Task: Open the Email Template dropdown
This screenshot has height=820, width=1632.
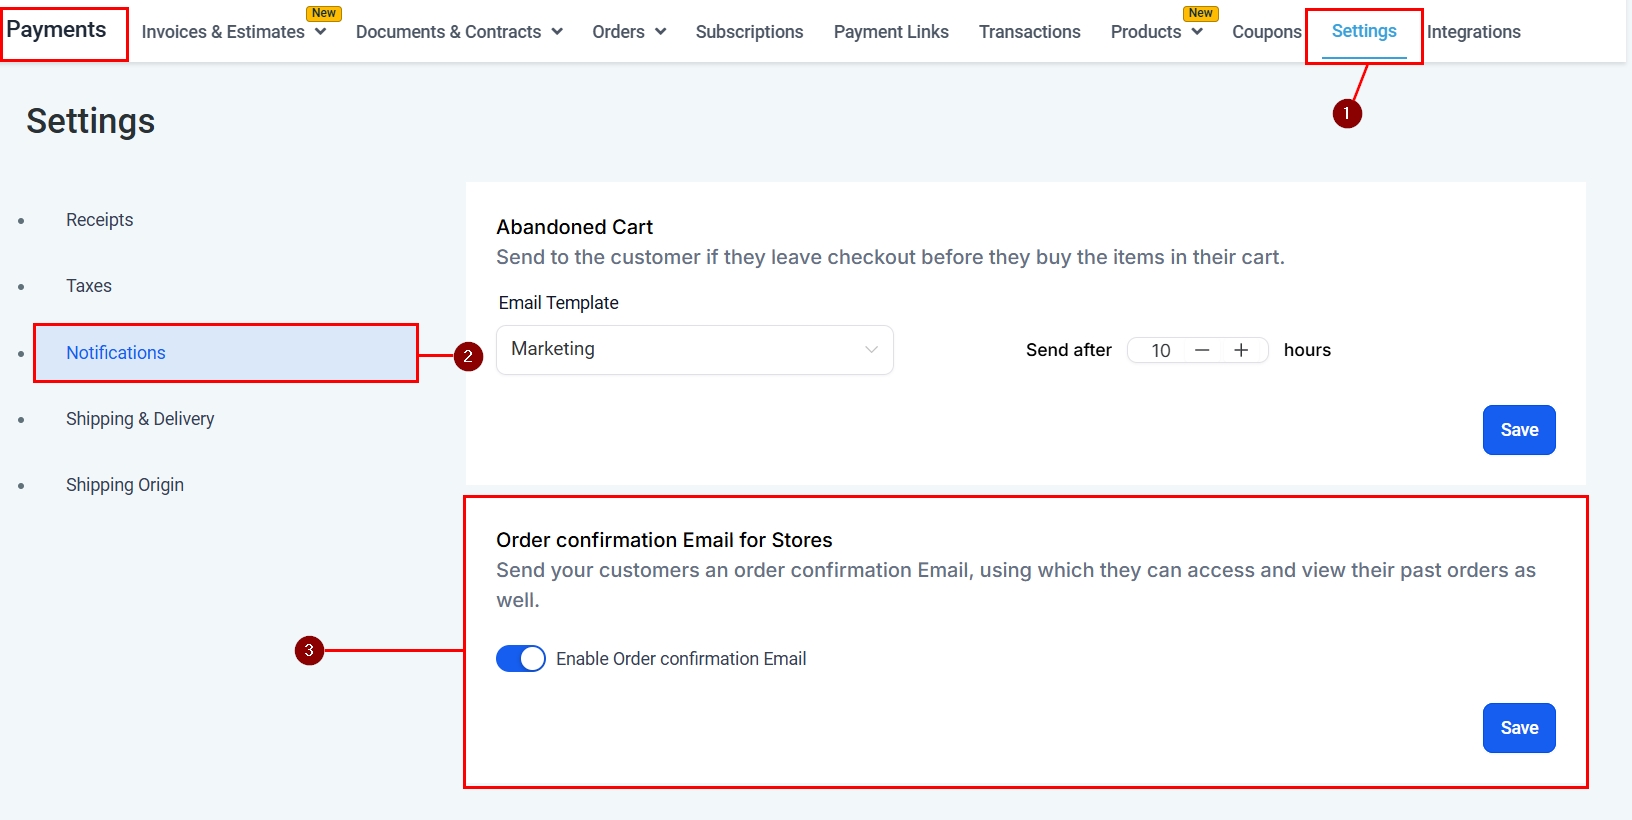Action: pyautogui.click(x=694, y=350)
